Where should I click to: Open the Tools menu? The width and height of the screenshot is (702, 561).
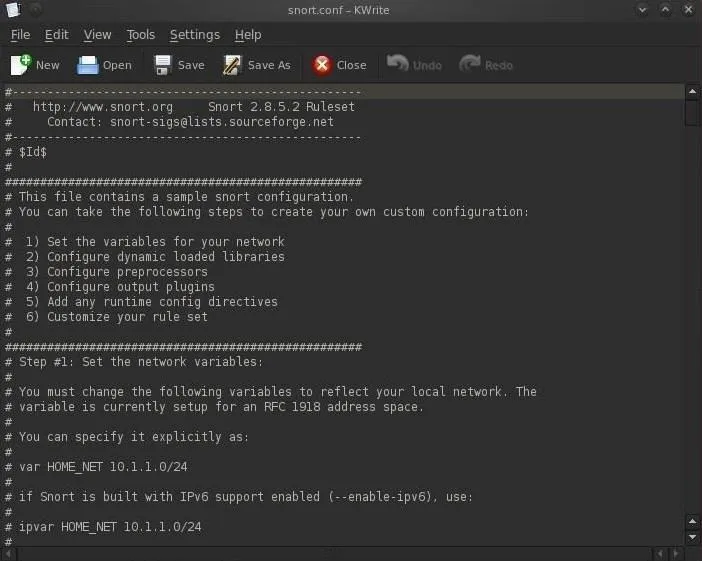(141, 35)
